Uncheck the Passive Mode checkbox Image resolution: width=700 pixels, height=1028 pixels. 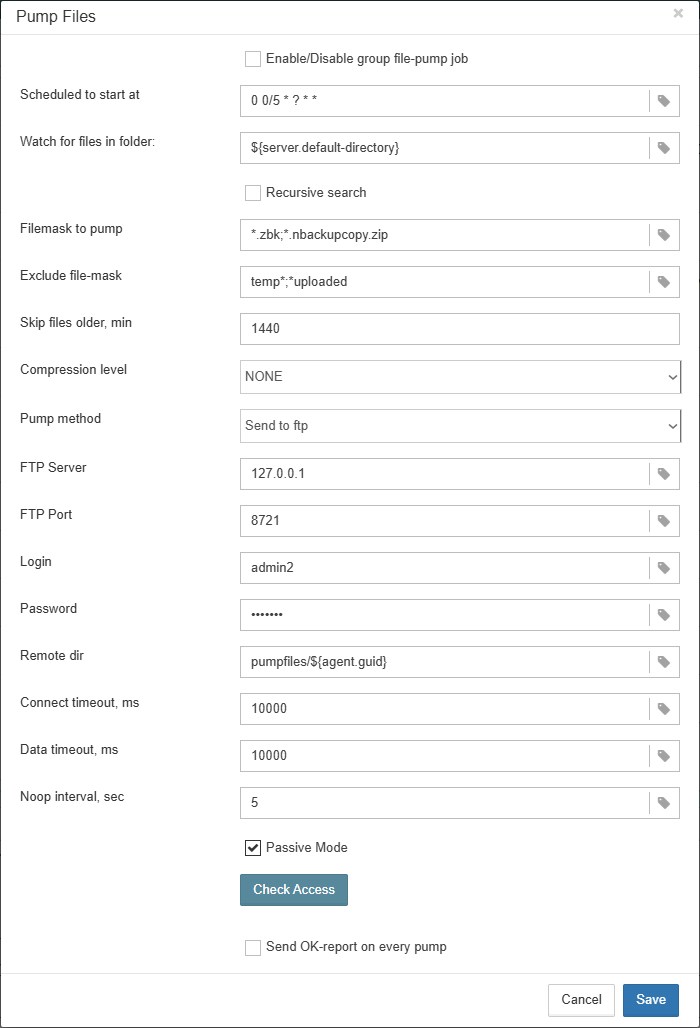tap(253, 848)
